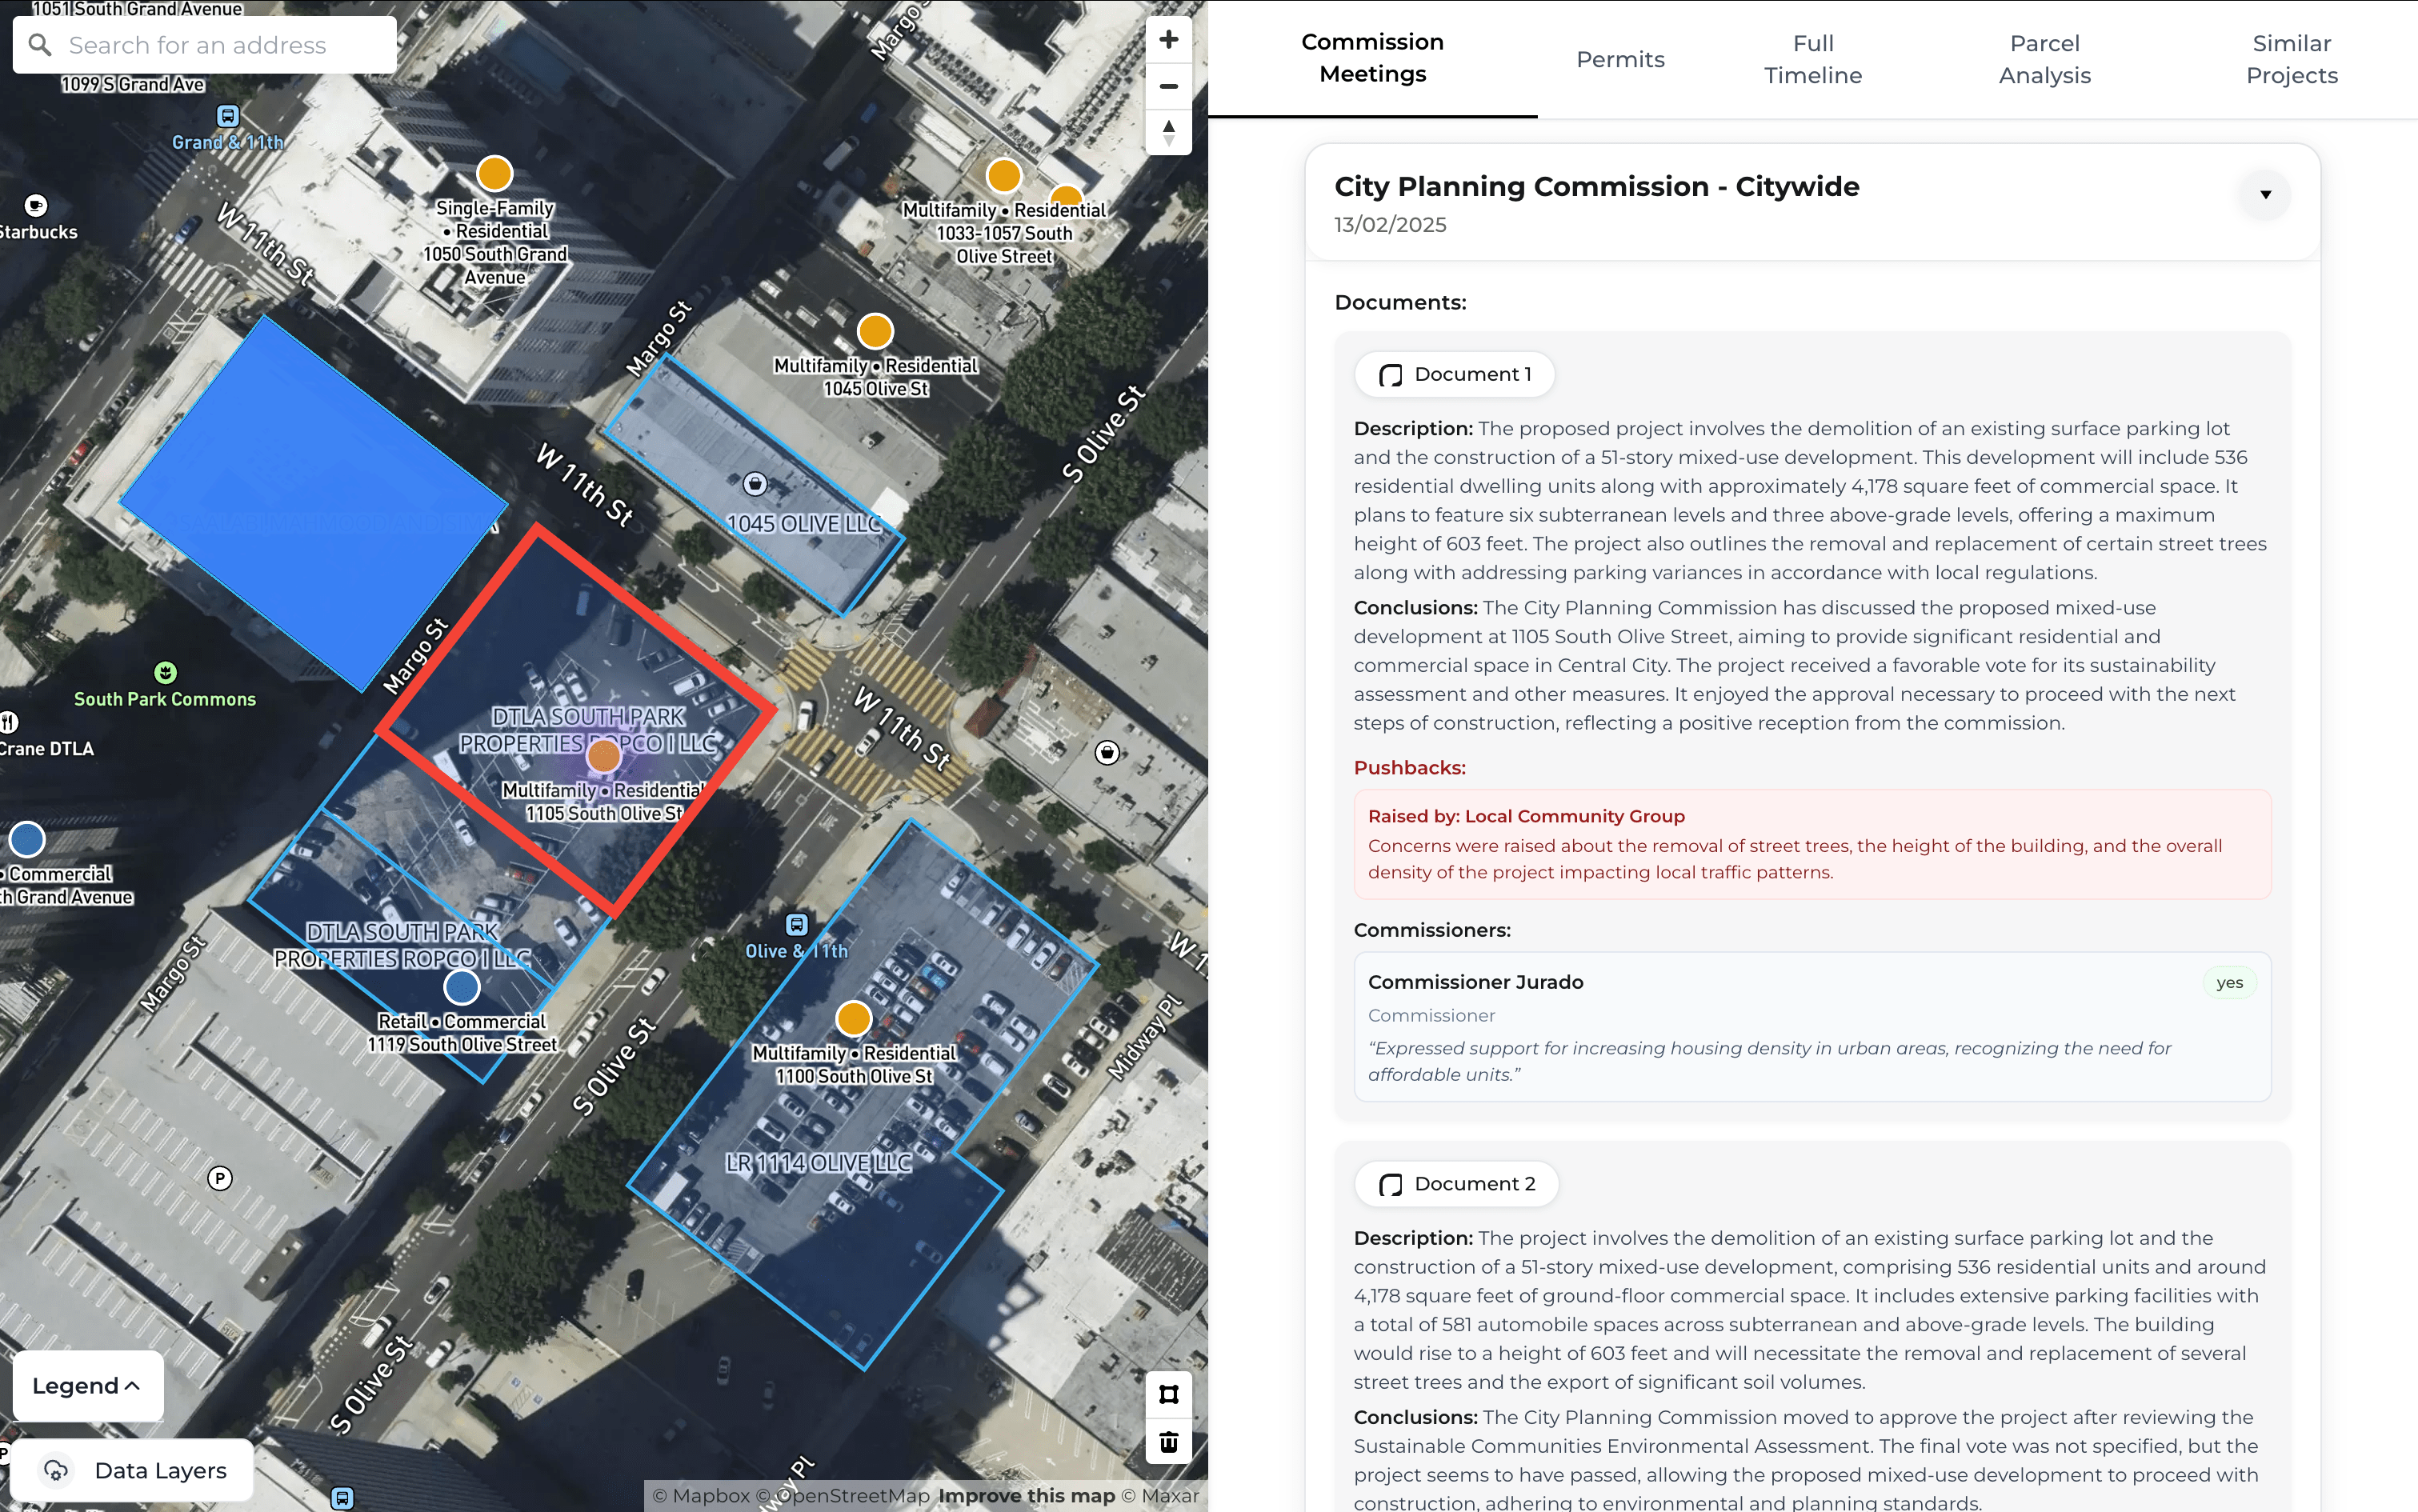The height and width of the screenshot is (1512, 2418).
Task: Select the blue marker at 1119 South Olive Street
Action: 461,987
